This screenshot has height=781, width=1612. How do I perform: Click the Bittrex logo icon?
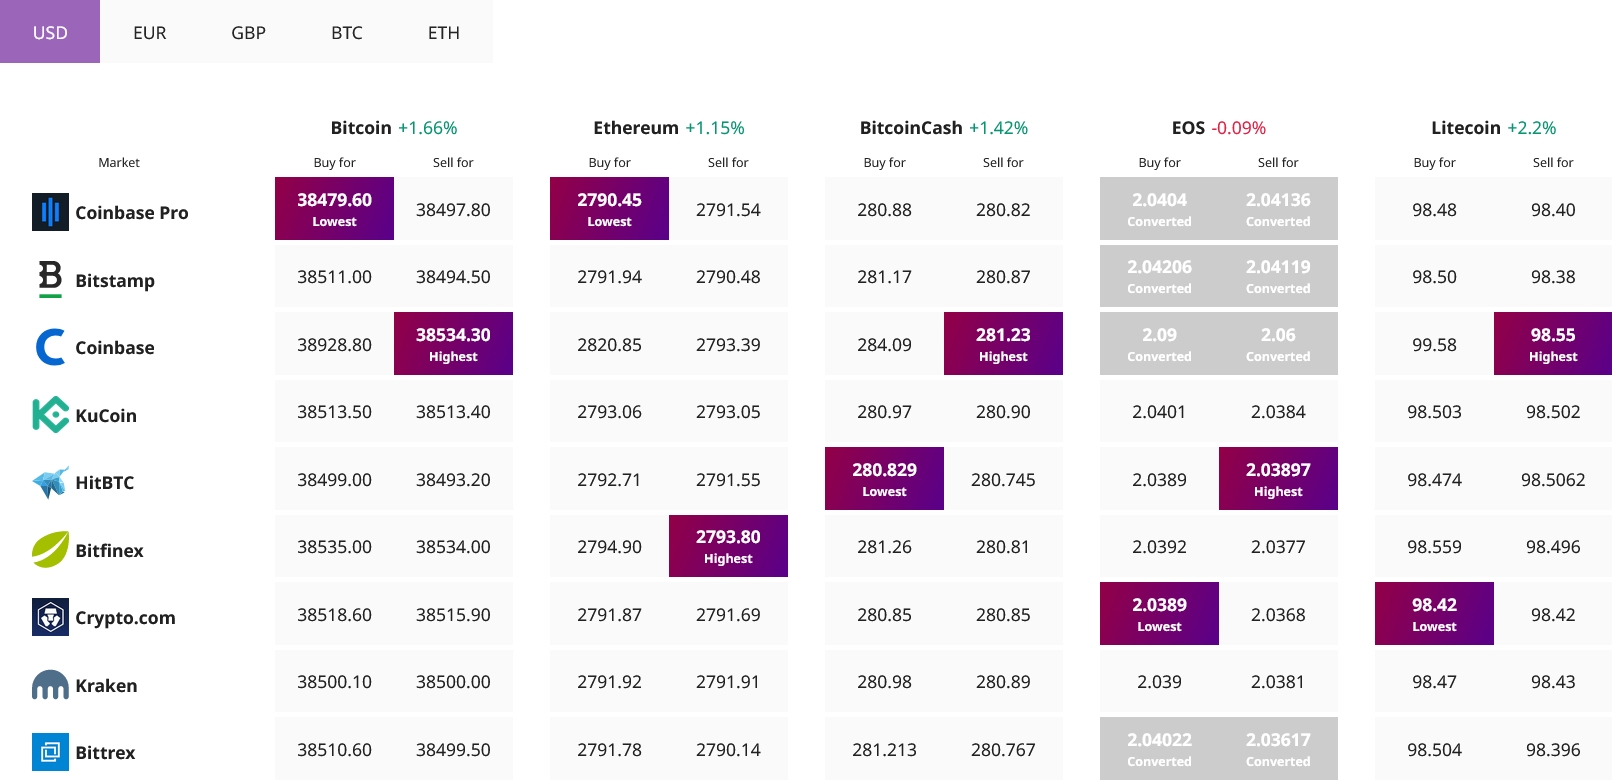[50, 752]
